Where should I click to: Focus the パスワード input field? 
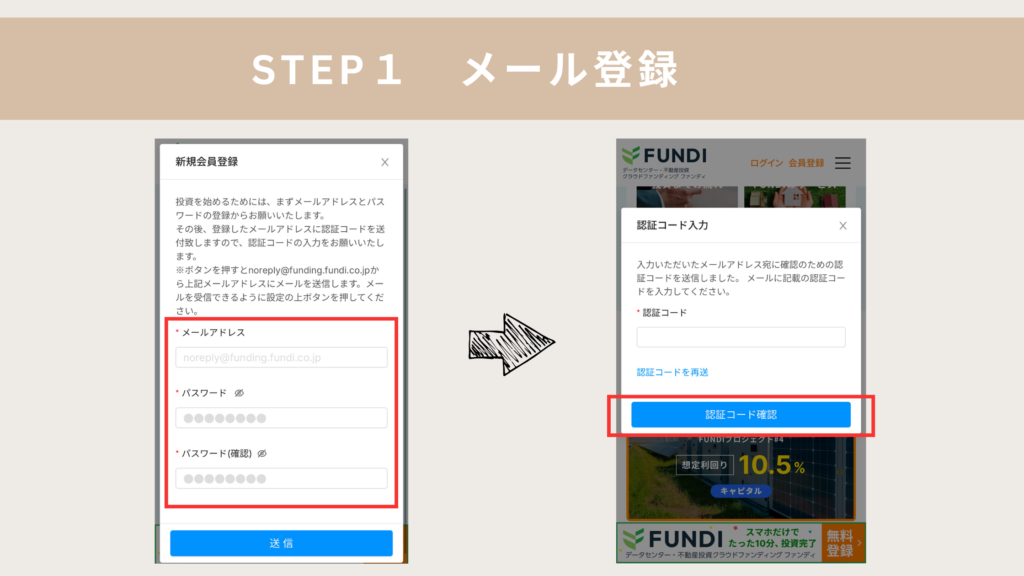pos(281,418)
